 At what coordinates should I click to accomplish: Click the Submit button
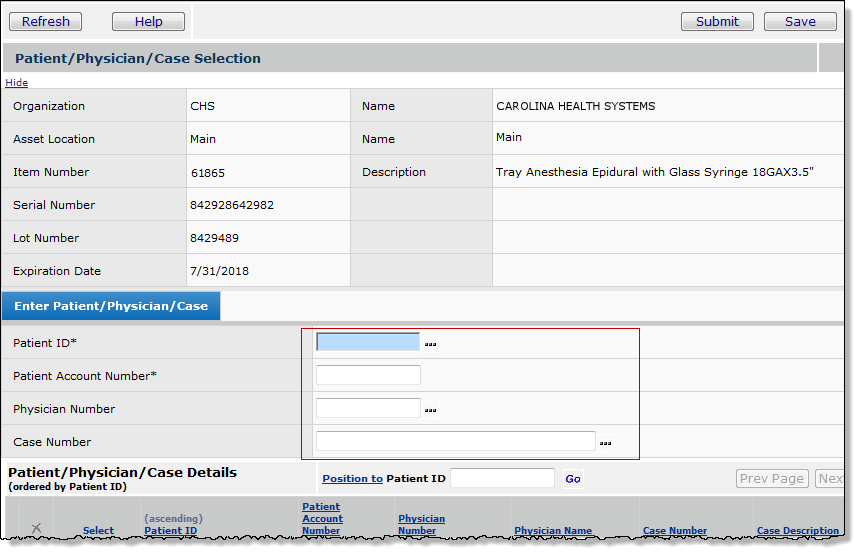tap(717, 22)
